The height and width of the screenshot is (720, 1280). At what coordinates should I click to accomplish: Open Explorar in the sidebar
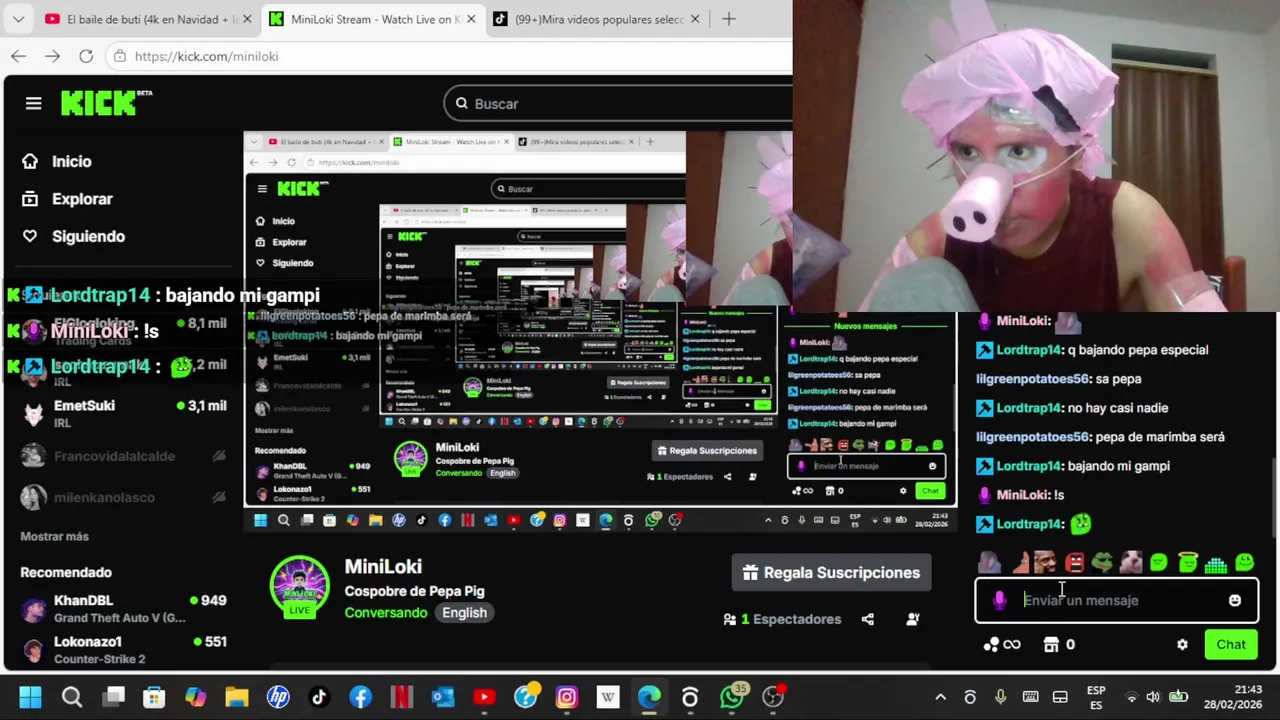pos(68,199)
